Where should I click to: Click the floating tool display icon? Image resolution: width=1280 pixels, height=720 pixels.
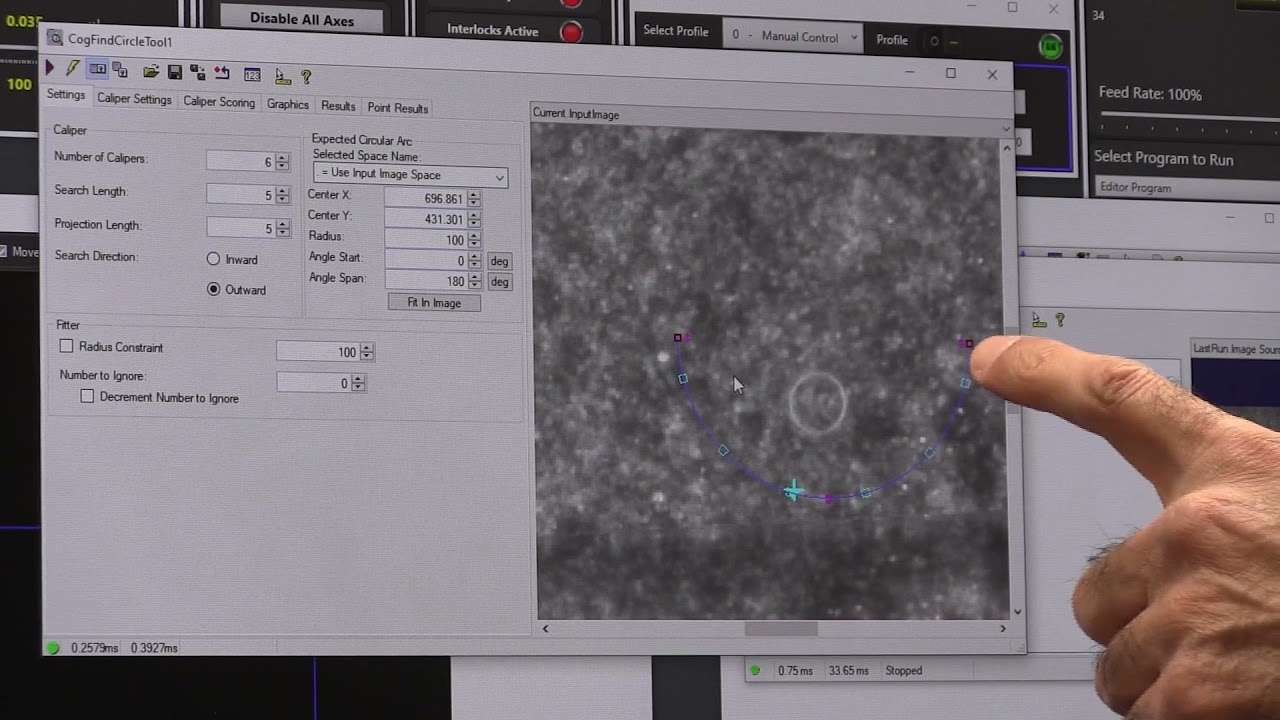[120, 70]
